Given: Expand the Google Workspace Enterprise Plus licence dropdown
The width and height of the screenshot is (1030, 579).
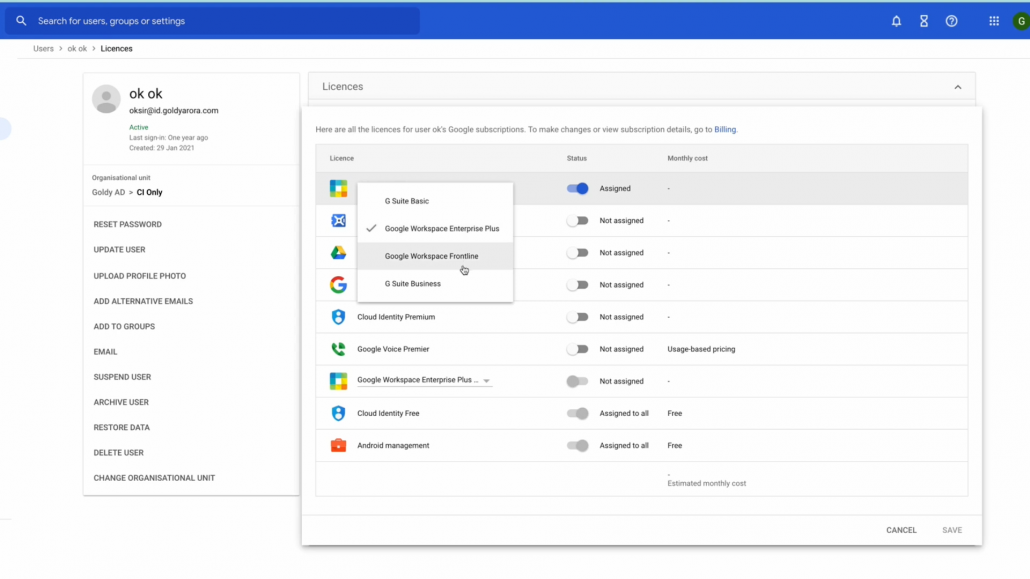Looking at the screenshot, I should click(x=487, y=381).
